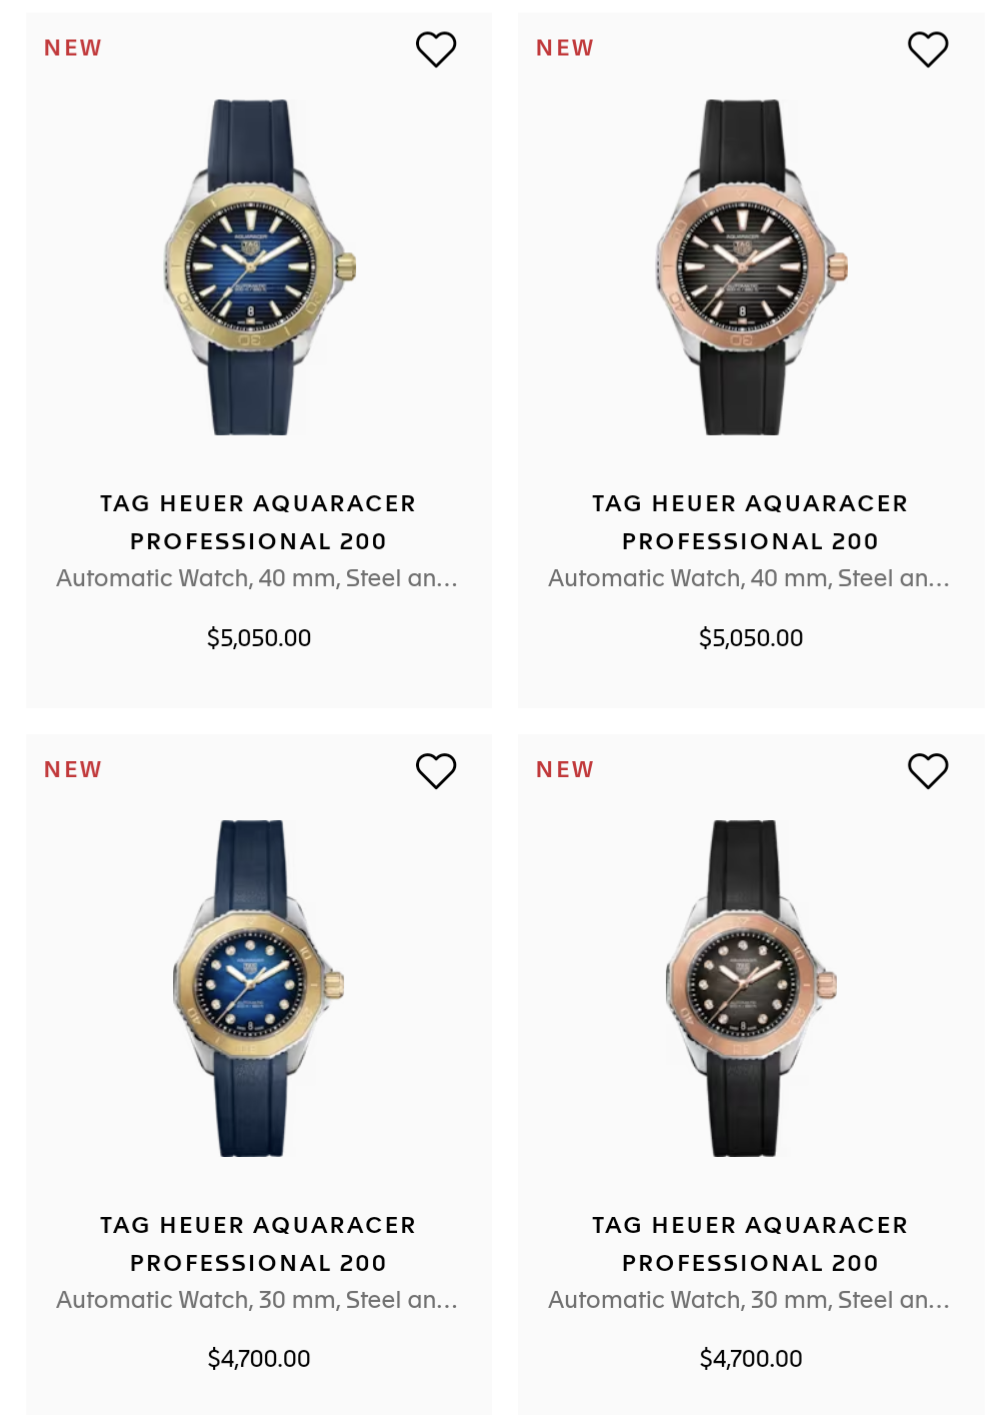Add black 40 mm Aquaracer to wishlist
1008x1415 pixels.
tap(928, 49)
